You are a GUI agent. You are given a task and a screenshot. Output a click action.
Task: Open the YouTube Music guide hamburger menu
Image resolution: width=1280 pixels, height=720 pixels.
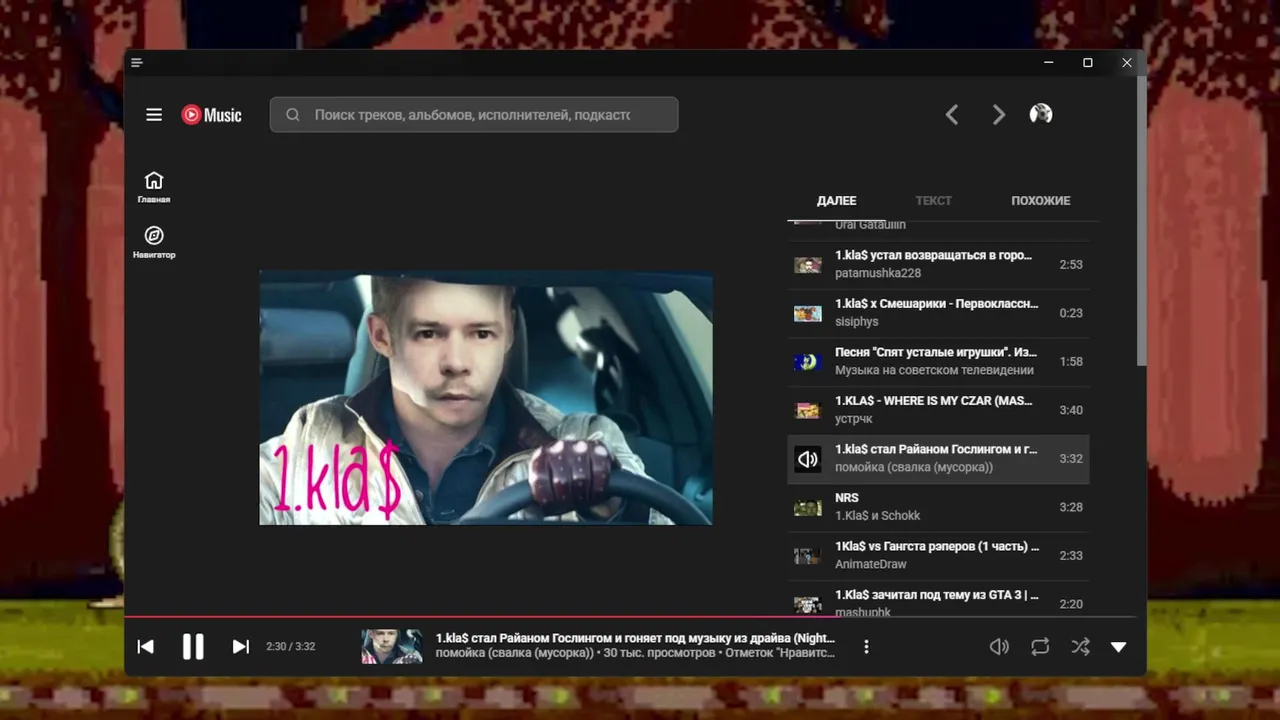coord(154,115)
